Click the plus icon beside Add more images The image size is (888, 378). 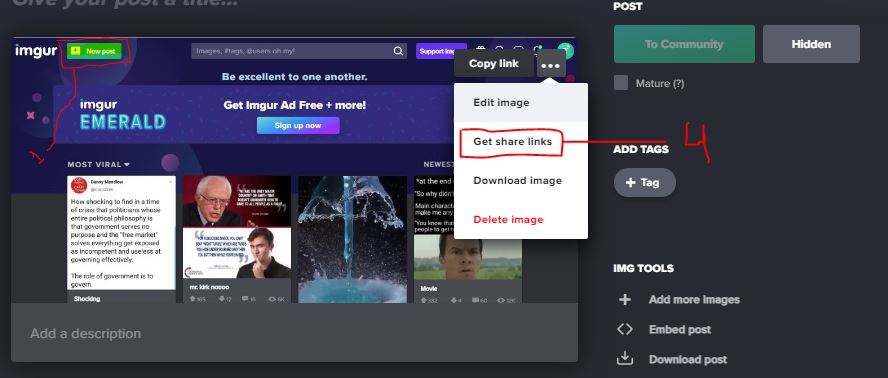tap(625, 299)
